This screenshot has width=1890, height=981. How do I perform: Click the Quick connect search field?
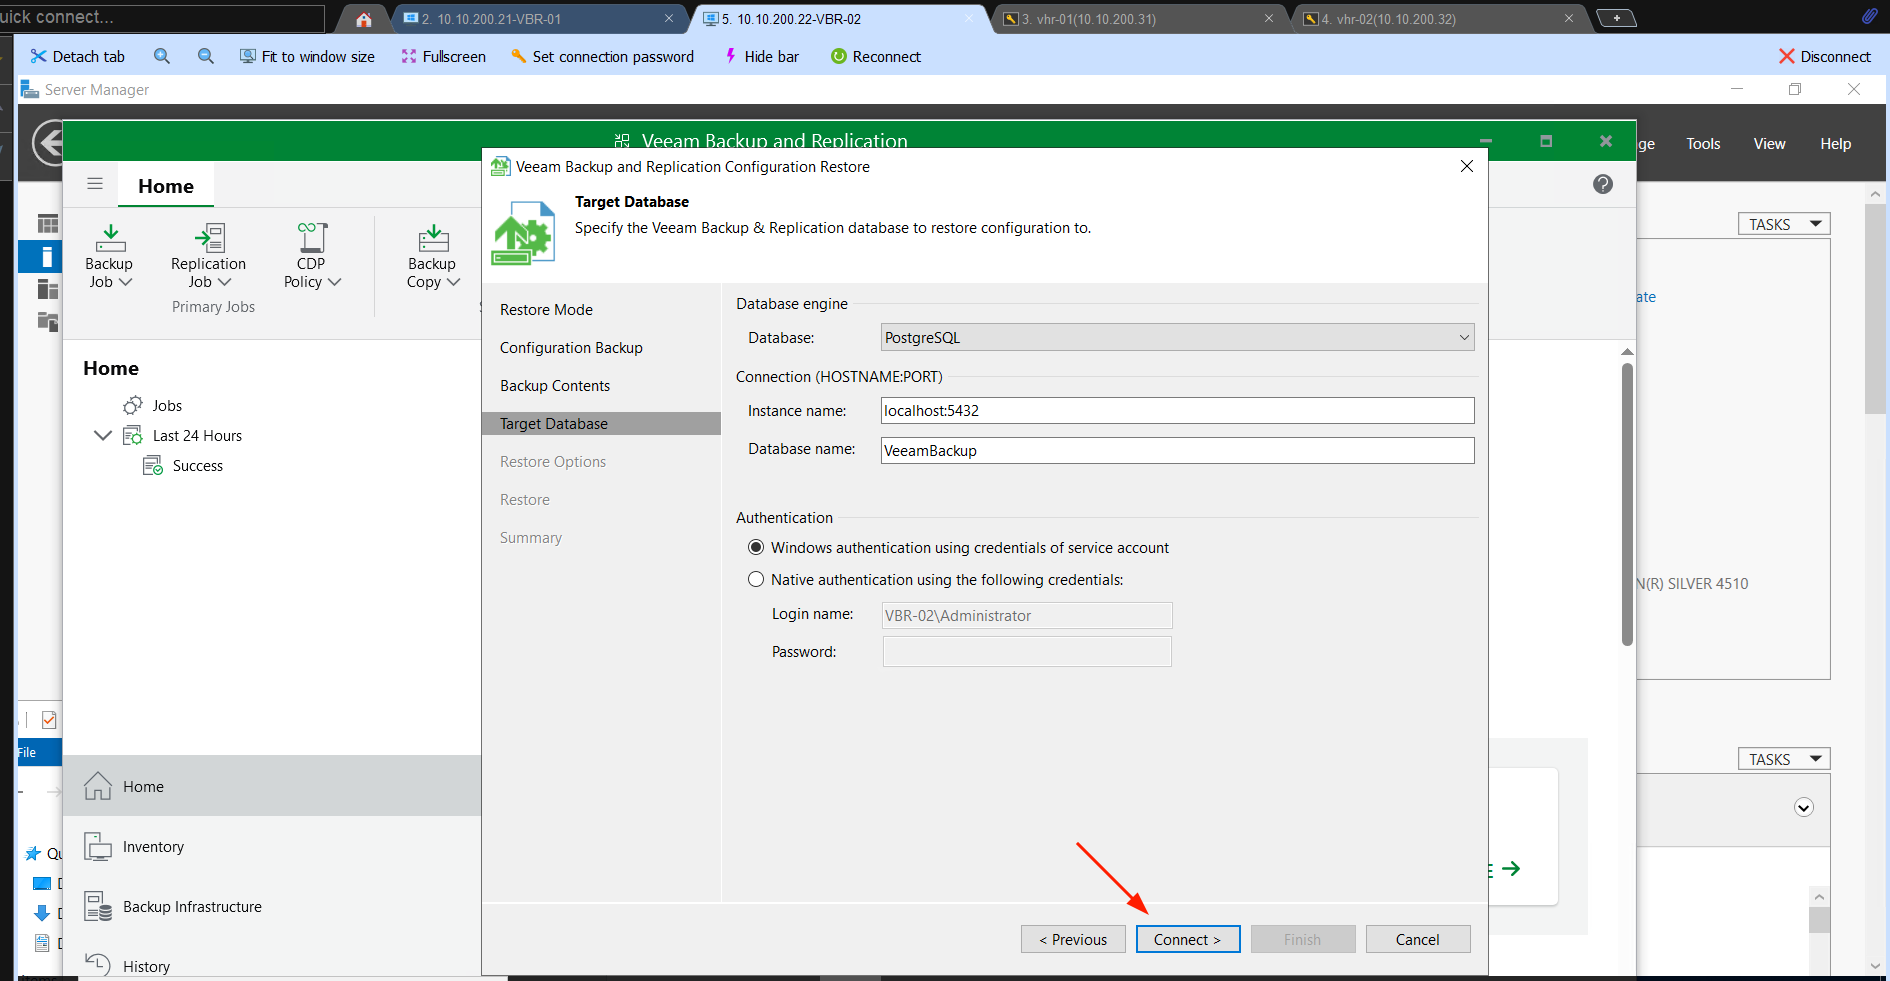click(162, 17)
